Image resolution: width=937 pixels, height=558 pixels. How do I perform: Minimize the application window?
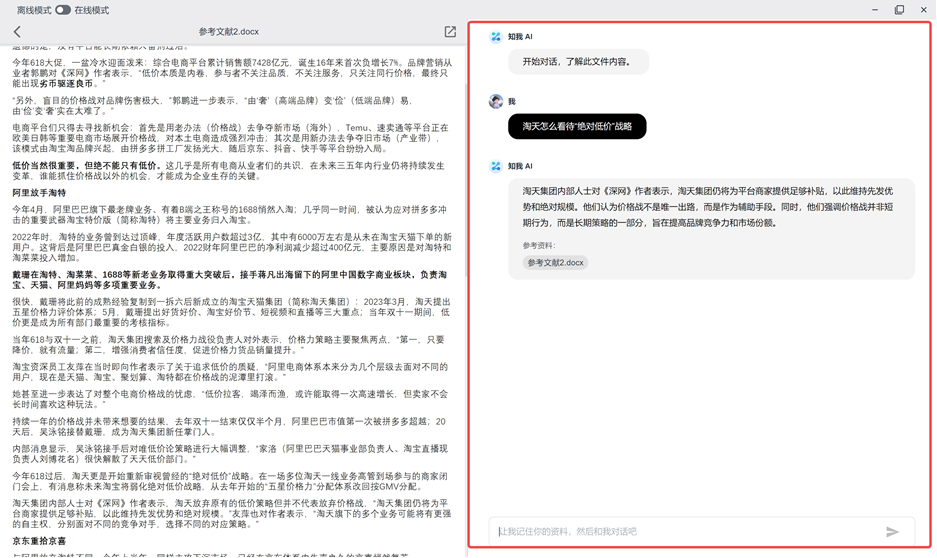875,10
